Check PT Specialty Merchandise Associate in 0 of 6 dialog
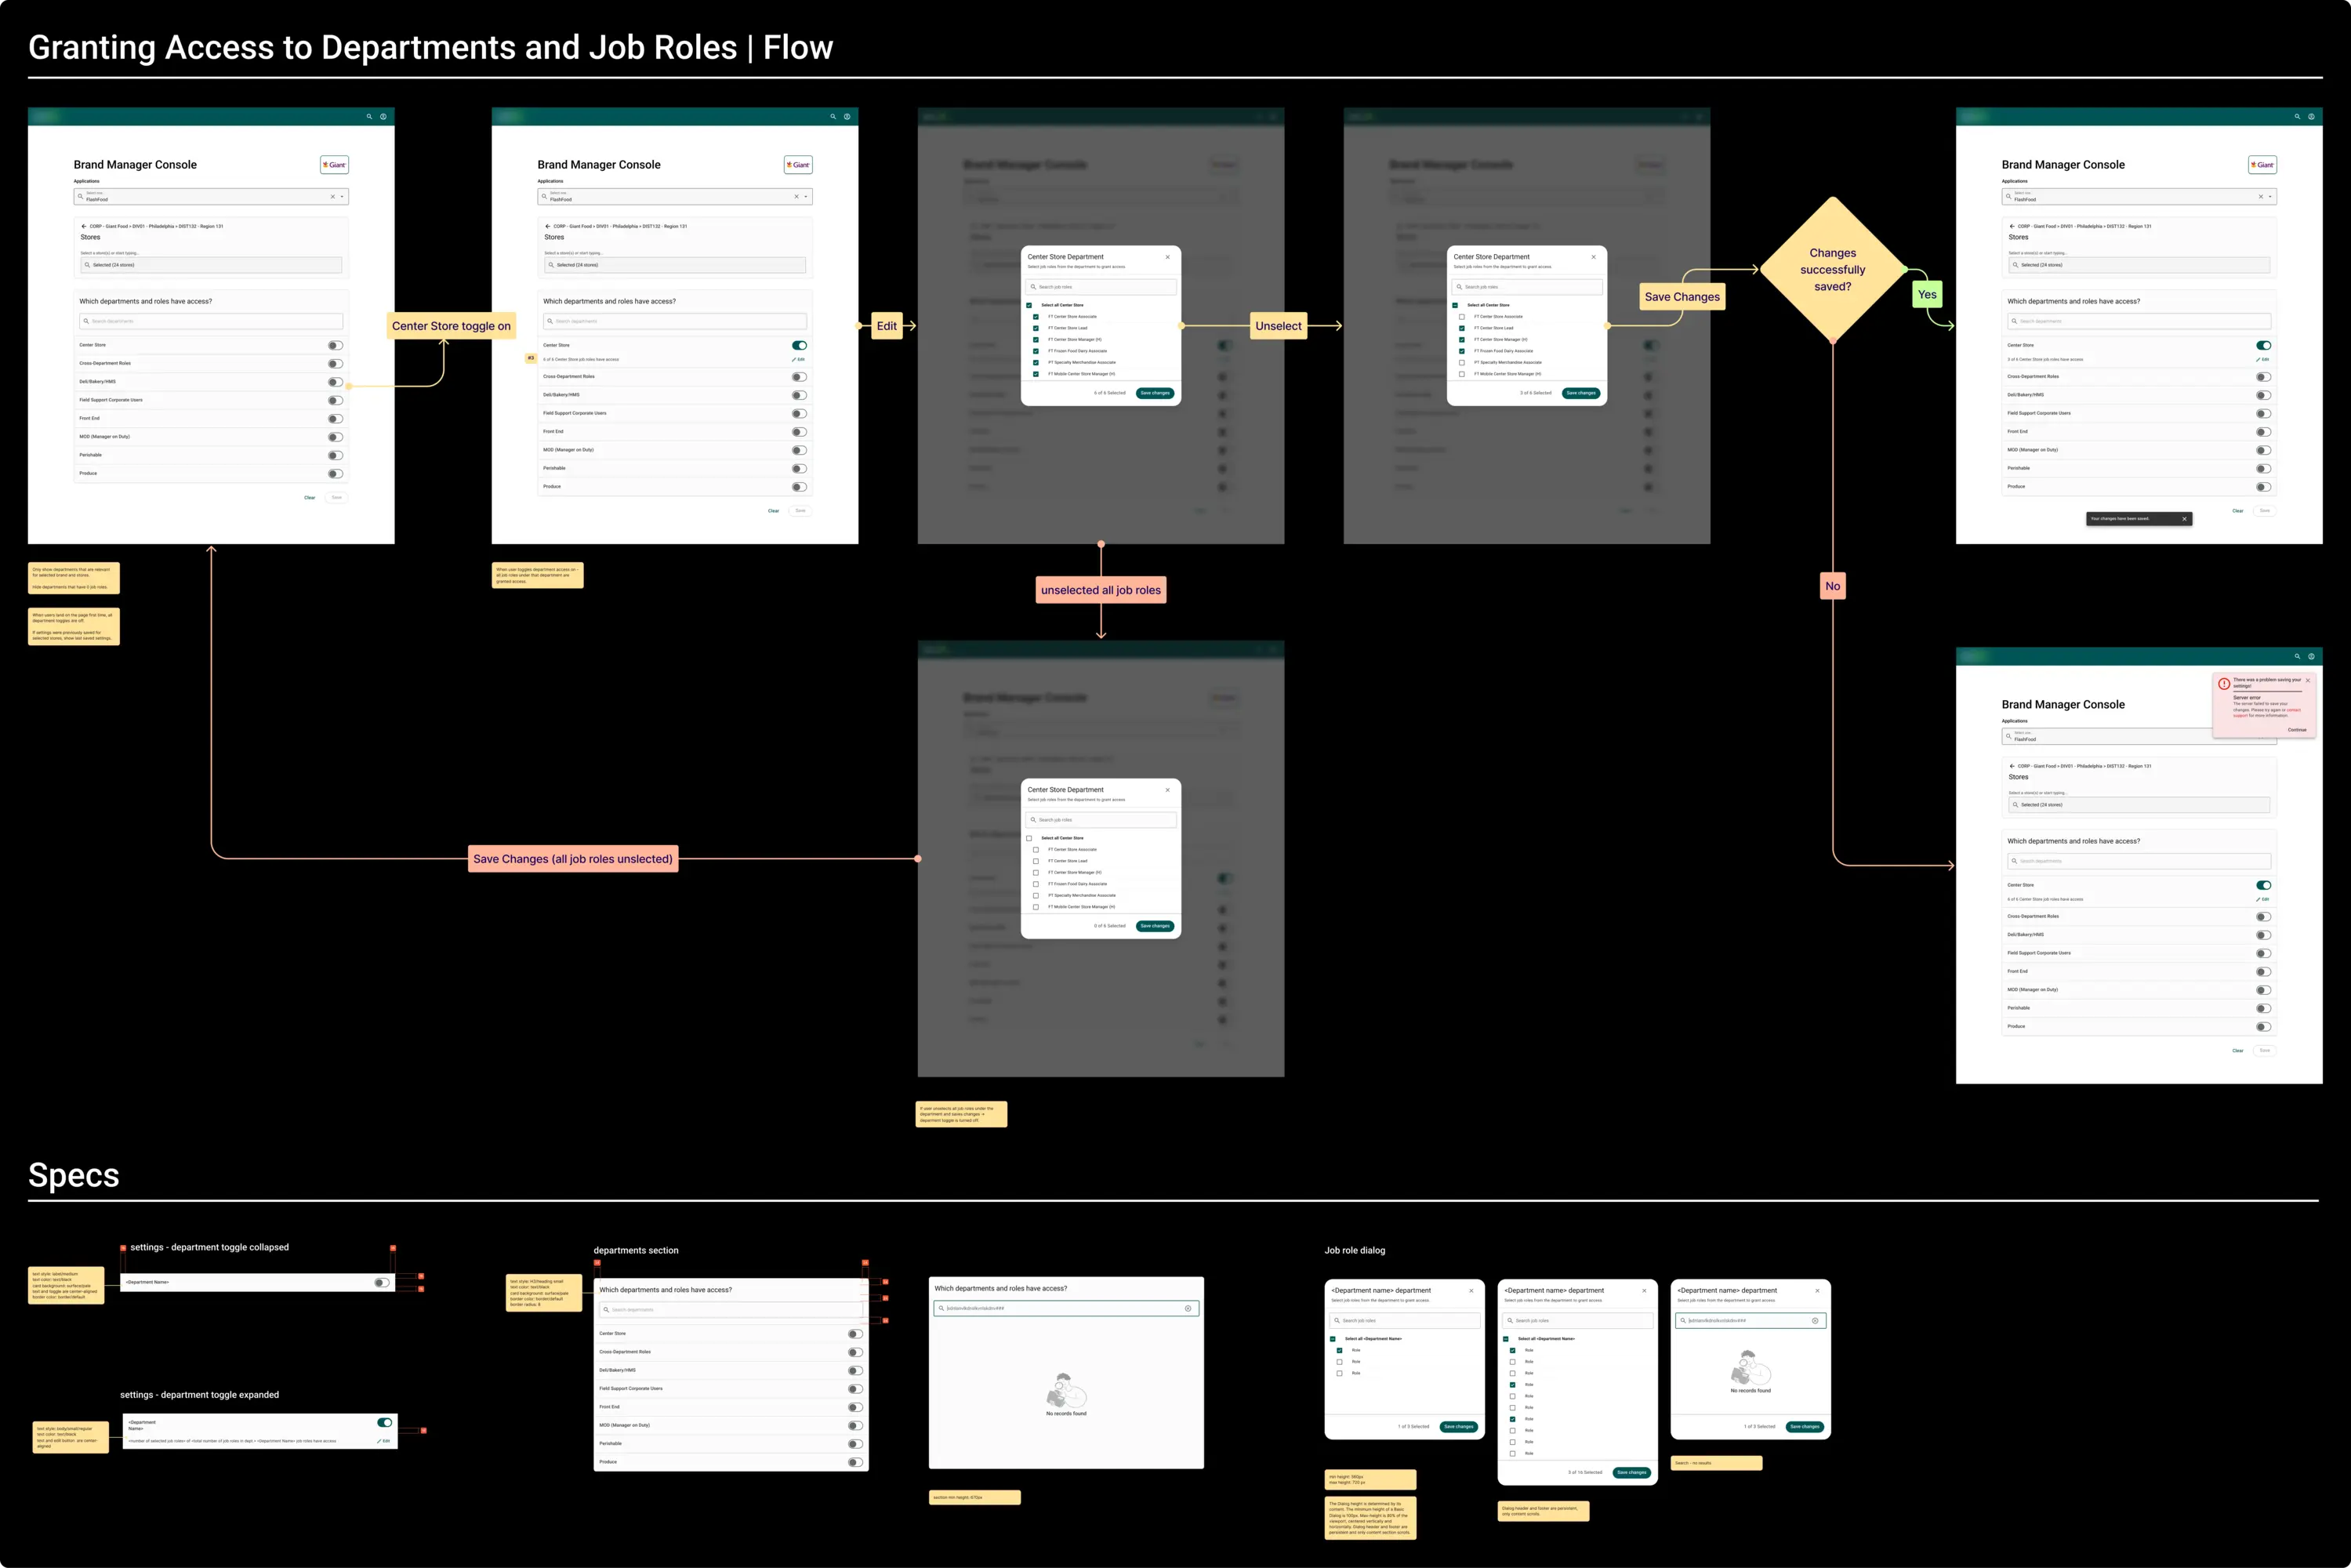This screenshot has width=2351, height=1568. click(1036, 895)
